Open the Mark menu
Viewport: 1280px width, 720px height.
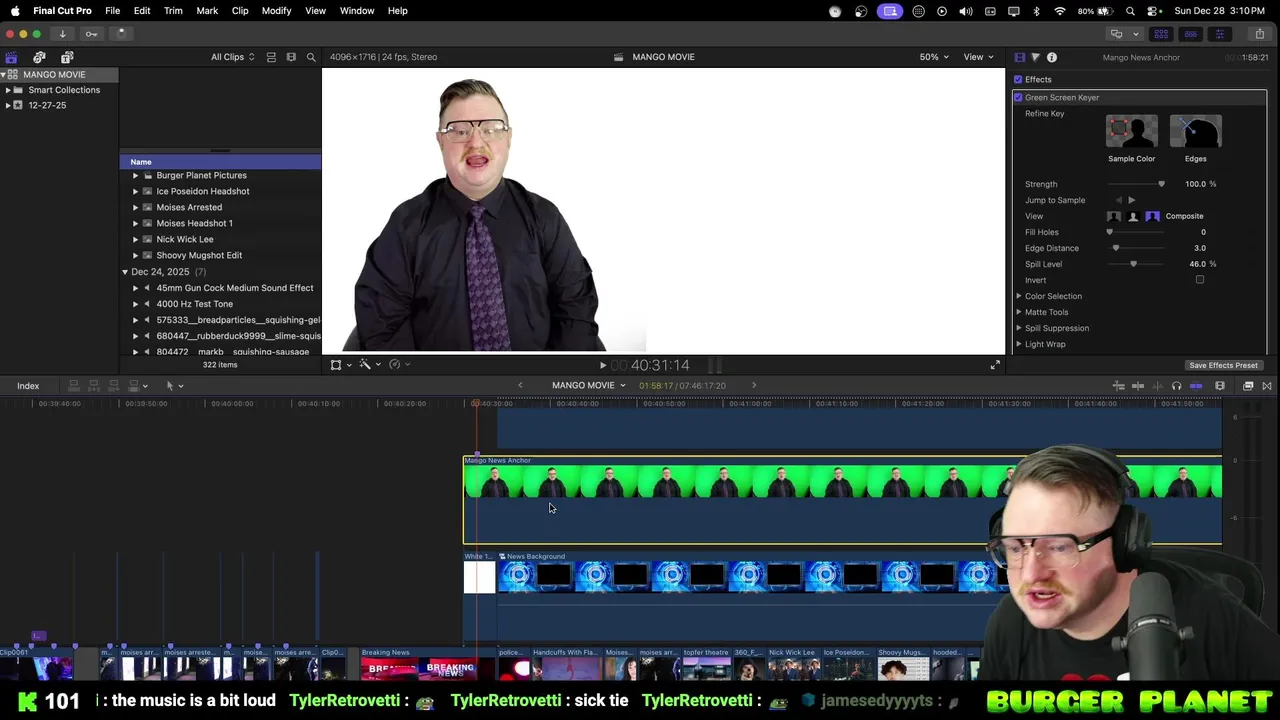point(207,11)
